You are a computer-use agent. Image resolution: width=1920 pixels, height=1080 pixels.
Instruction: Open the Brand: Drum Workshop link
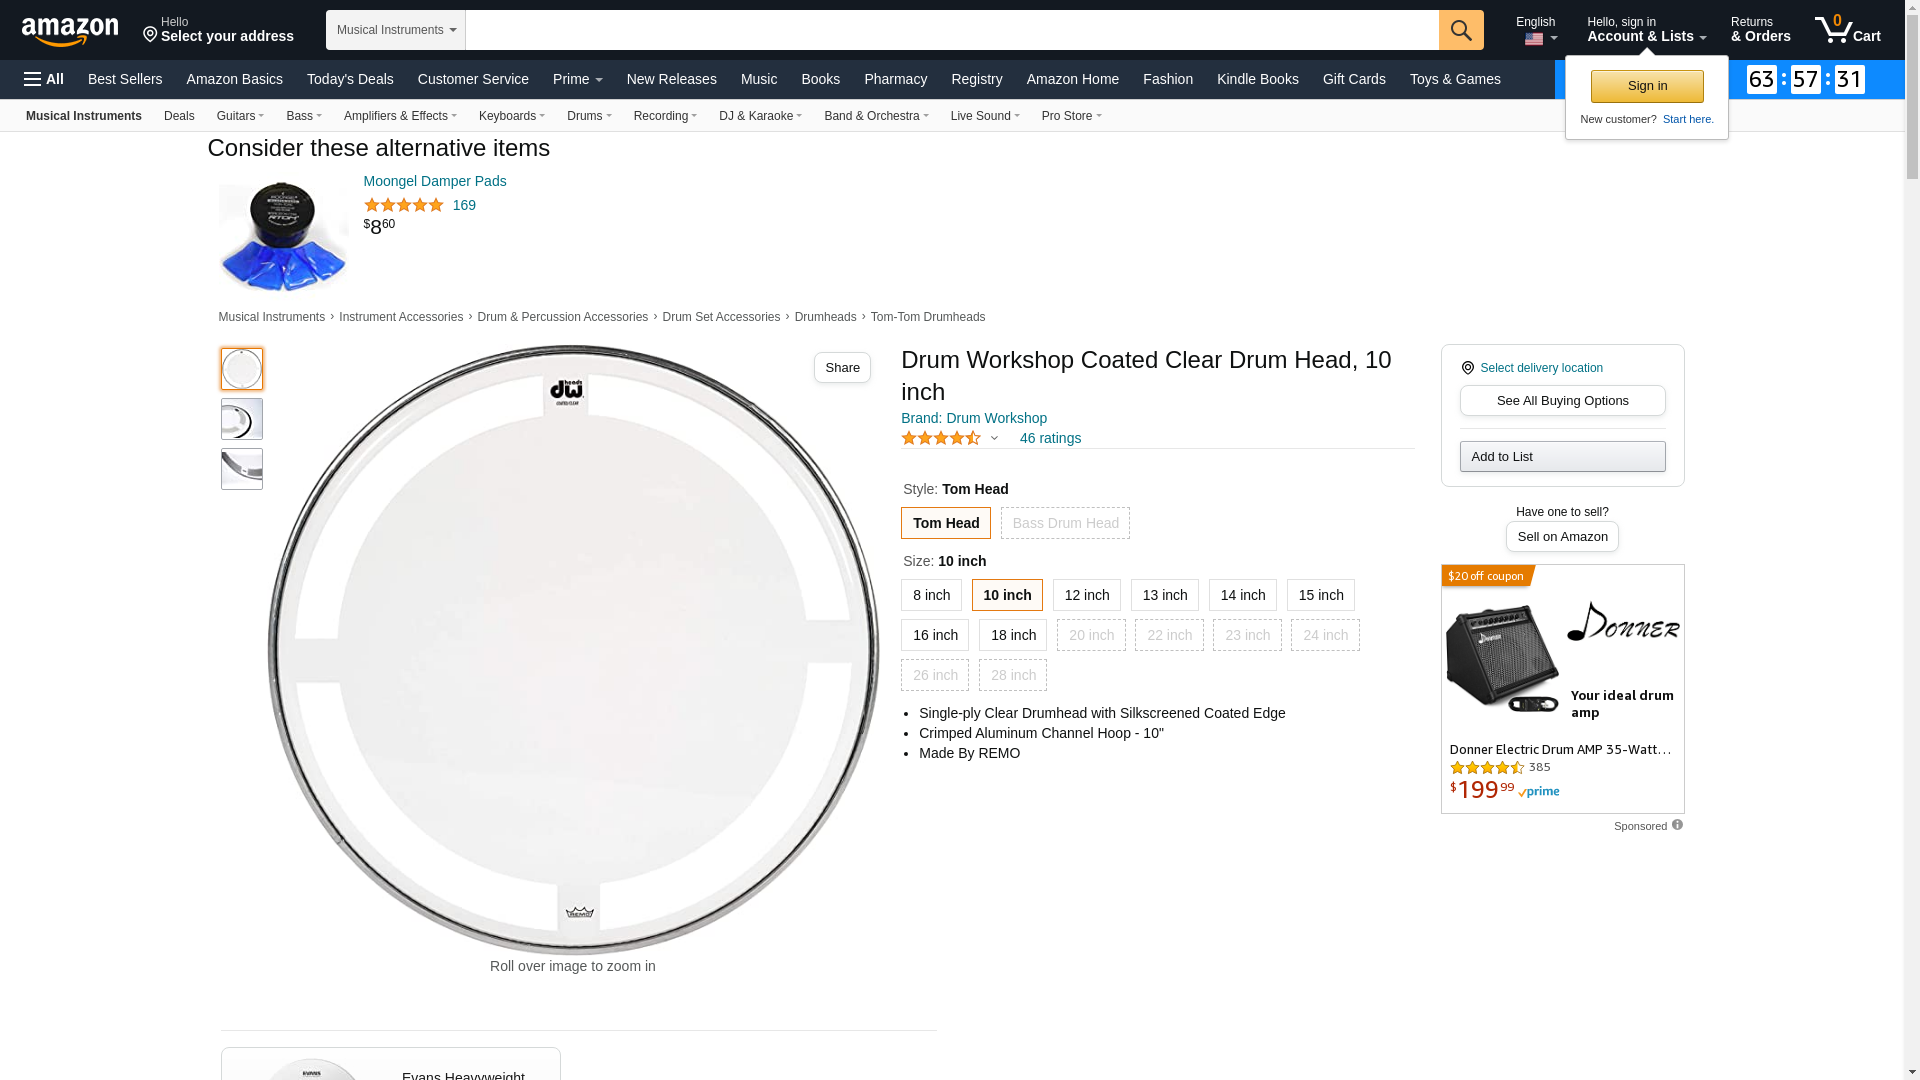[x=973, y=418]
